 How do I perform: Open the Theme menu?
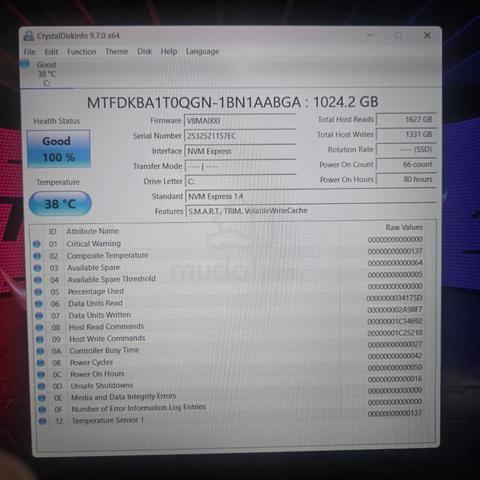click(117, 51)
